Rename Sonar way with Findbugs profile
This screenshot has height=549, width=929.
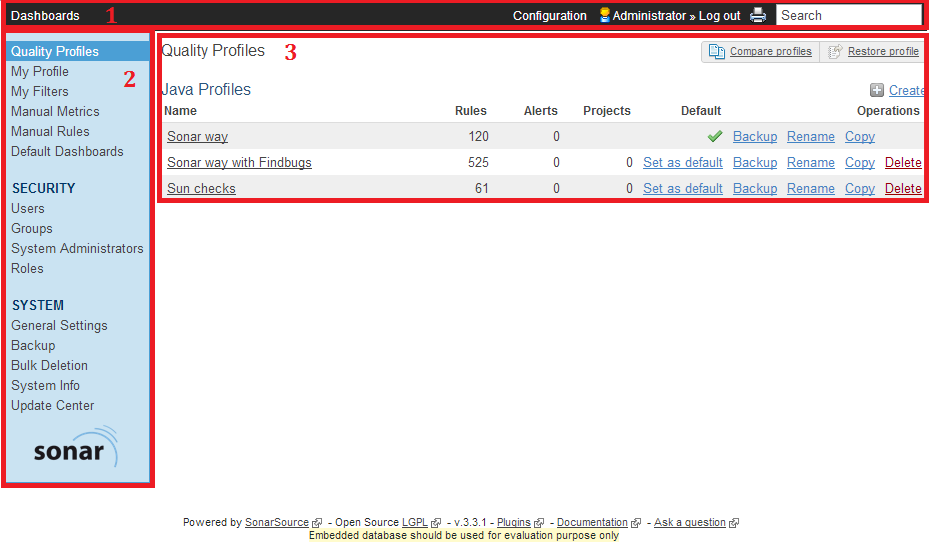click(811, 163)
